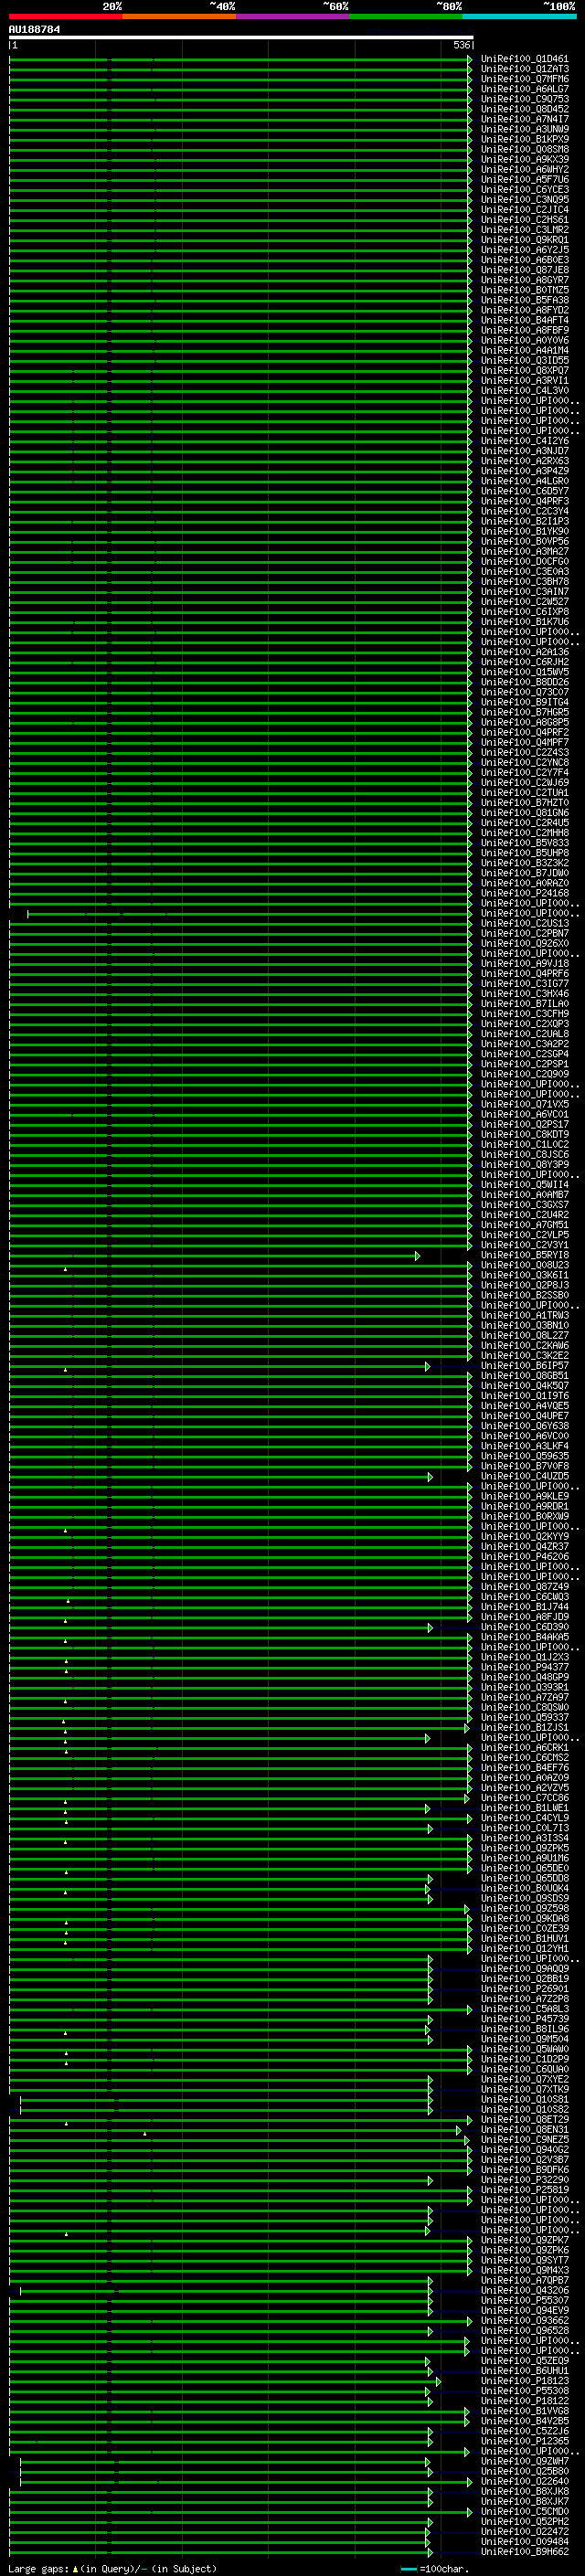Click the arrowhead ending the UniRef100_B6IP57 alignment
Viewport: 585px width, 2576px height.
click(428, 1367)
